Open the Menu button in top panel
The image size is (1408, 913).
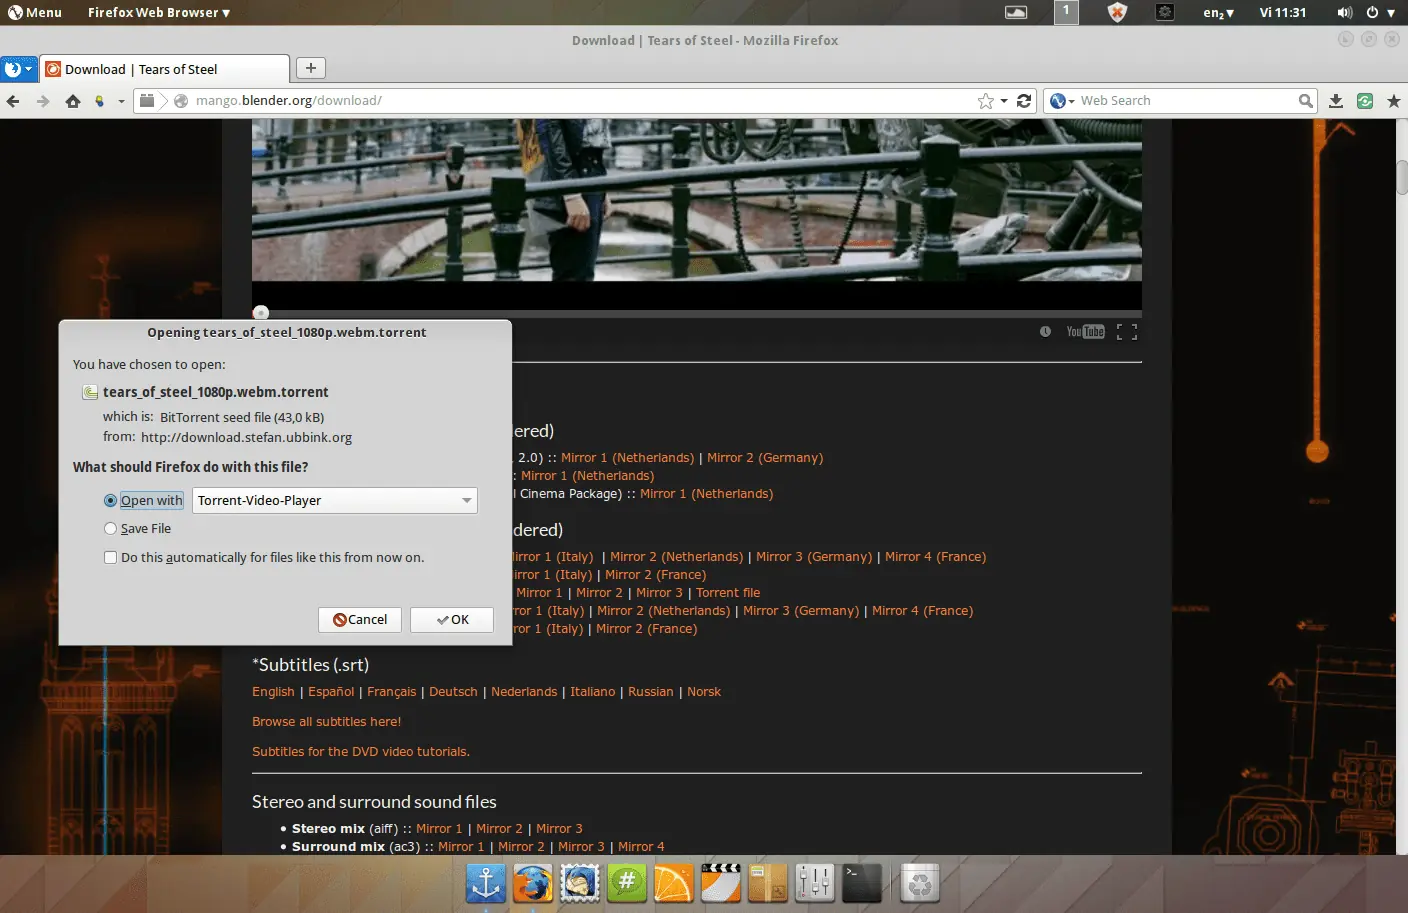pos(35,13)
